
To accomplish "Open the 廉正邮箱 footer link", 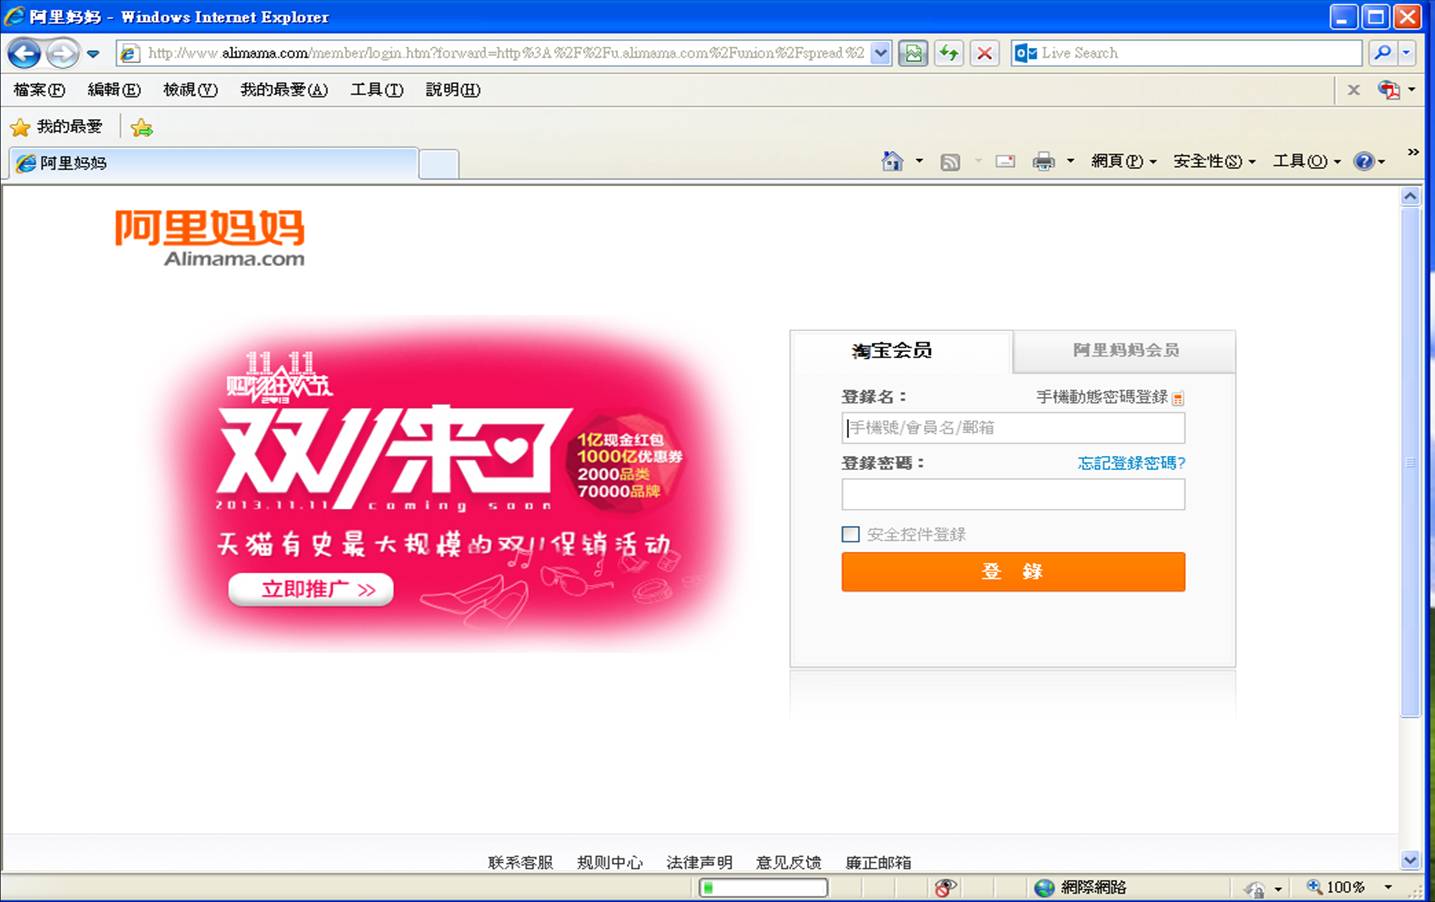I will (x=878, y=862).
